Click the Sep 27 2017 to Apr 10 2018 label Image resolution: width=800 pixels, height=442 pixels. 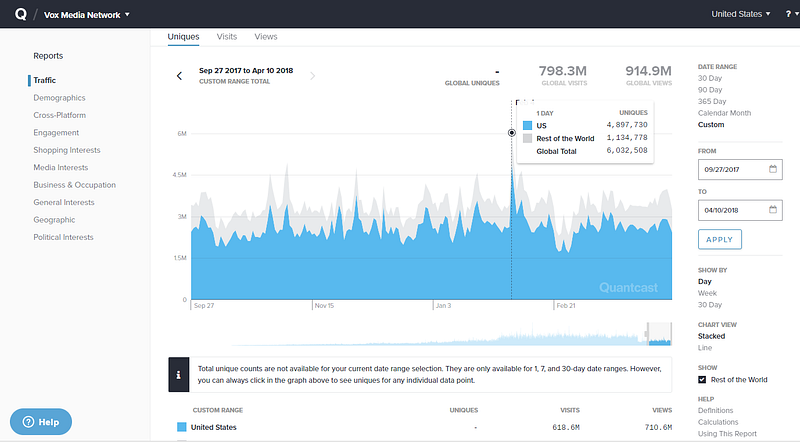pyautogui.click(x=246, y=70)
